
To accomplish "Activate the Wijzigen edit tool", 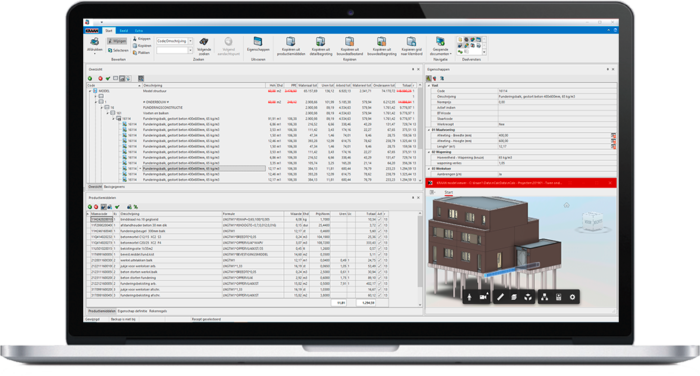I will pos(117,41).
